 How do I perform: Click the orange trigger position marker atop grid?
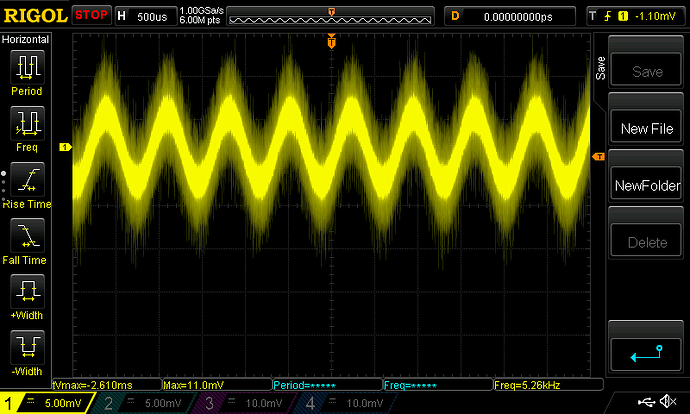tap(332, 41)
